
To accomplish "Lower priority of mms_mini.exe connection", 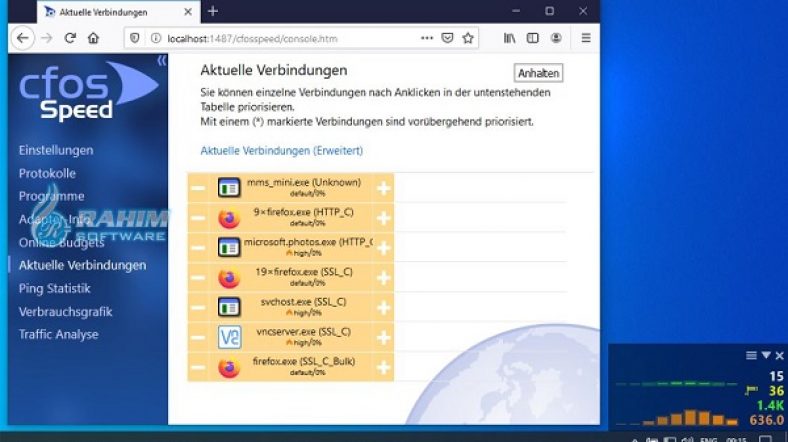I will click(x=198, y=188).
